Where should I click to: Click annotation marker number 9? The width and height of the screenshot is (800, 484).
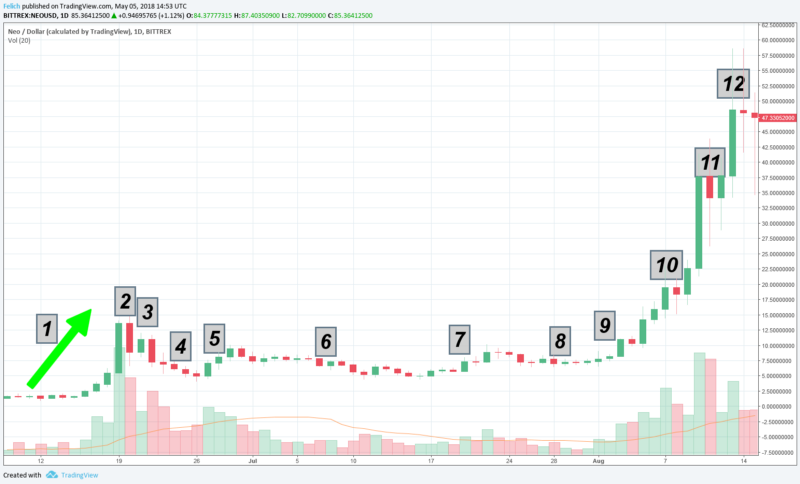point(603,324)
